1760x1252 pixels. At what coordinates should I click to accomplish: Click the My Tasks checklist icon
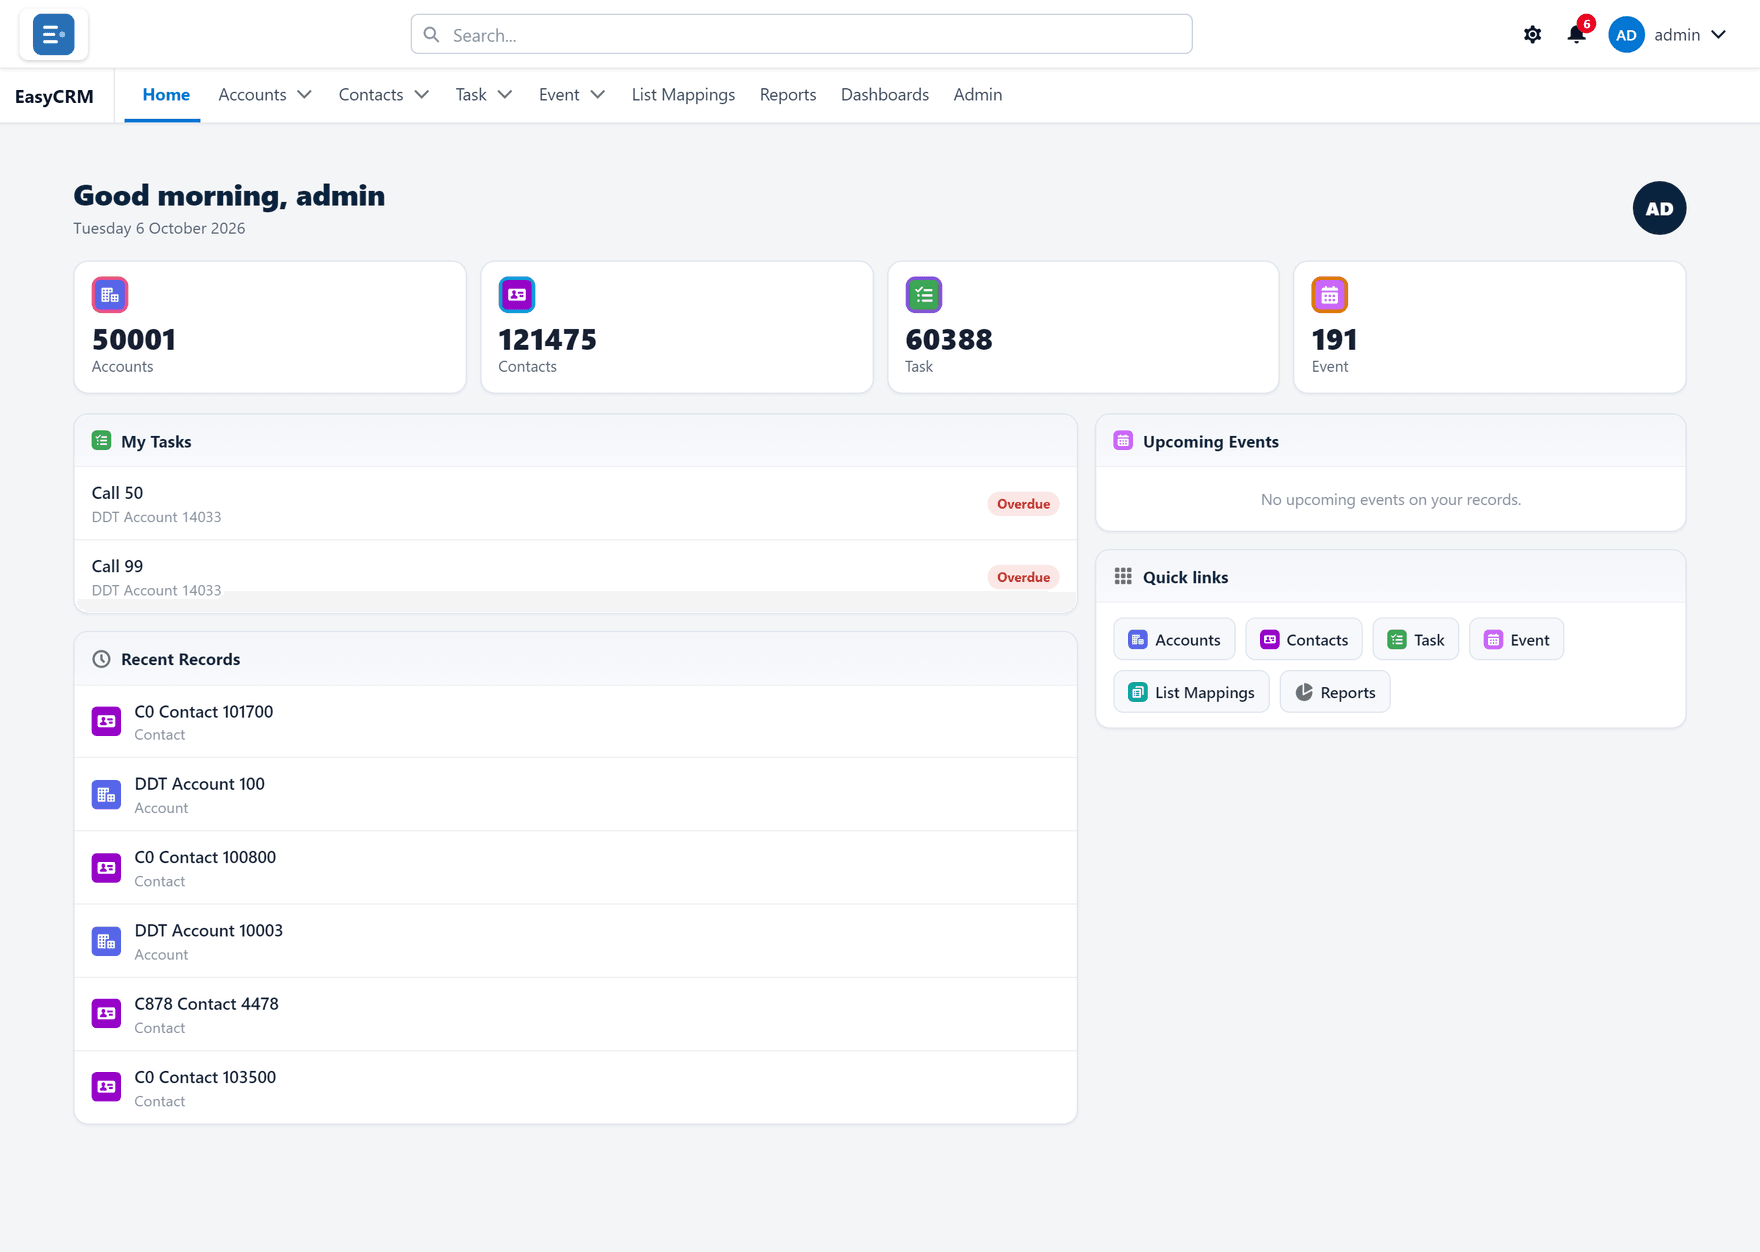[101, 441]
